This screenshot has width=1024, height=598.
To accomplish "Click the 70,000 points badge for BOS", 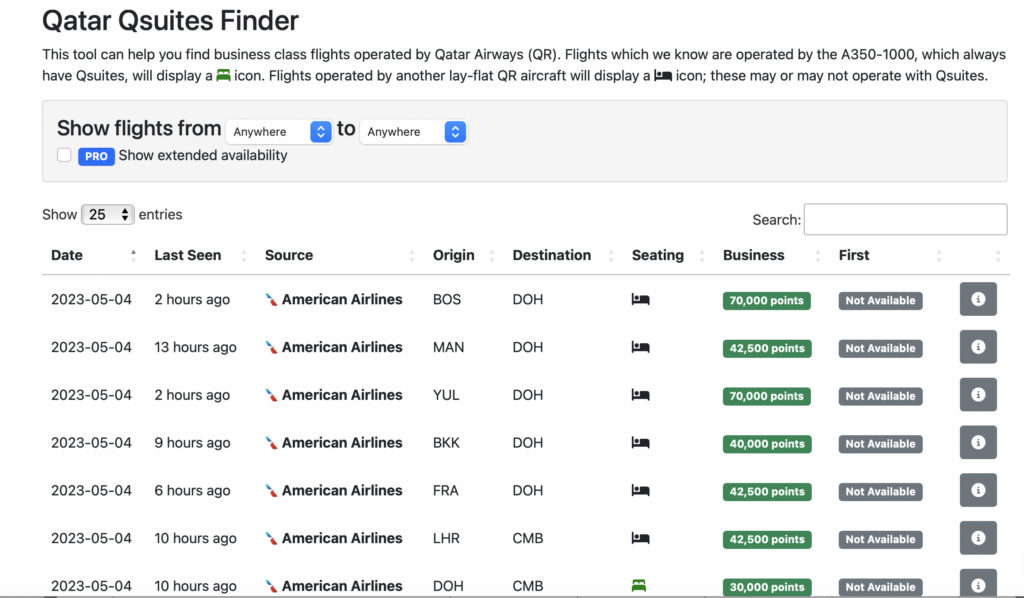I will coord(766,299).
